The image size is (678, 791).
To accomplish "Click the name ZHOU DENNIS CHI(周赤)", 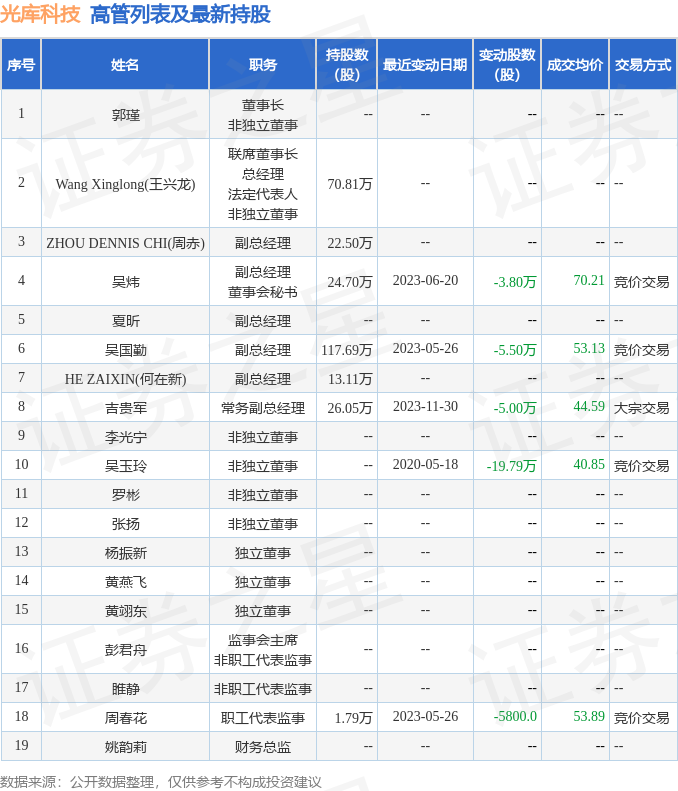I will point(126,243).
